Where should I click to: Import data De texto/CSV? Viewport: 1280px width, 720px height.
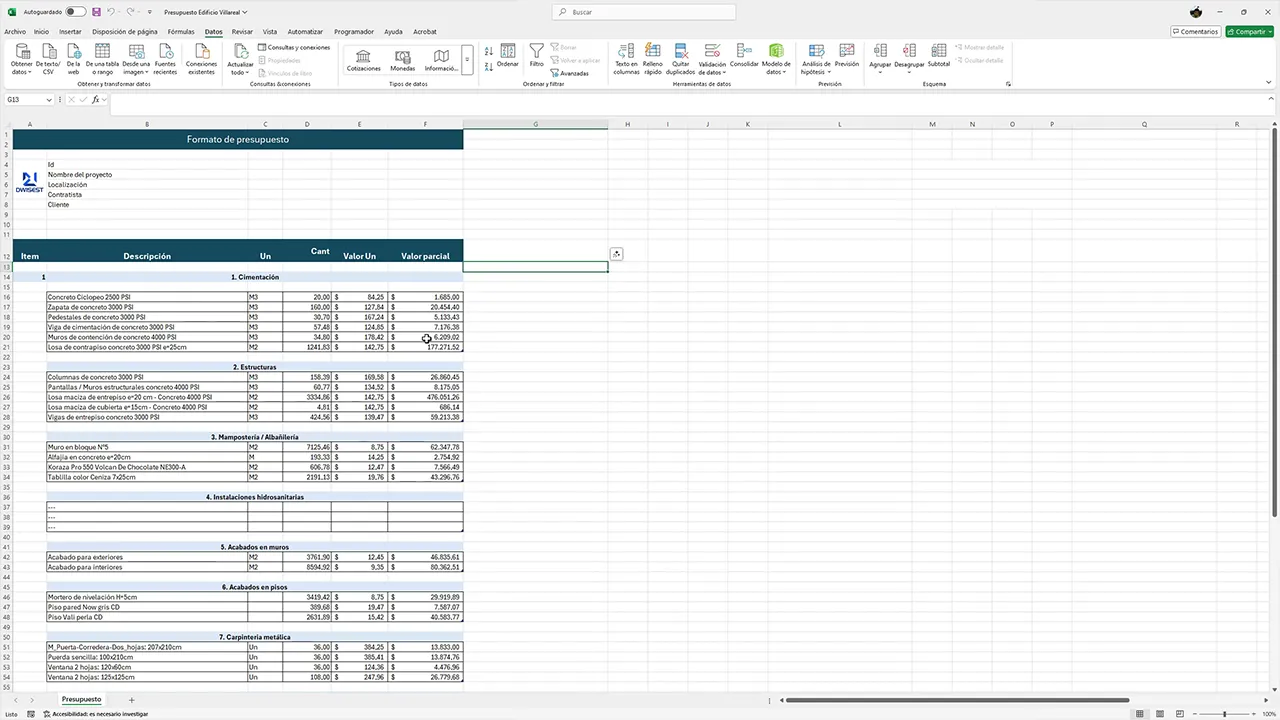[x=48, y=58]
